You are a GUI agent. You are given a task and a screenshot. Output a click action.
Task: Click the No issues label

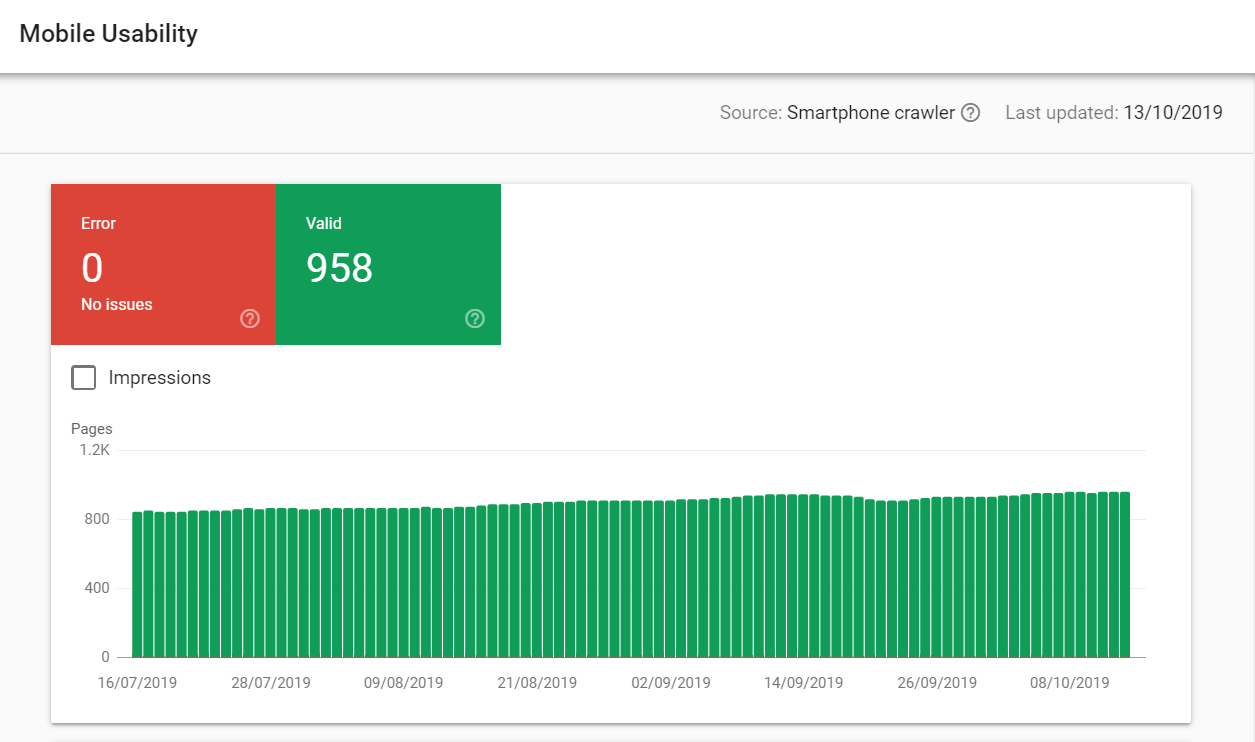117,305
